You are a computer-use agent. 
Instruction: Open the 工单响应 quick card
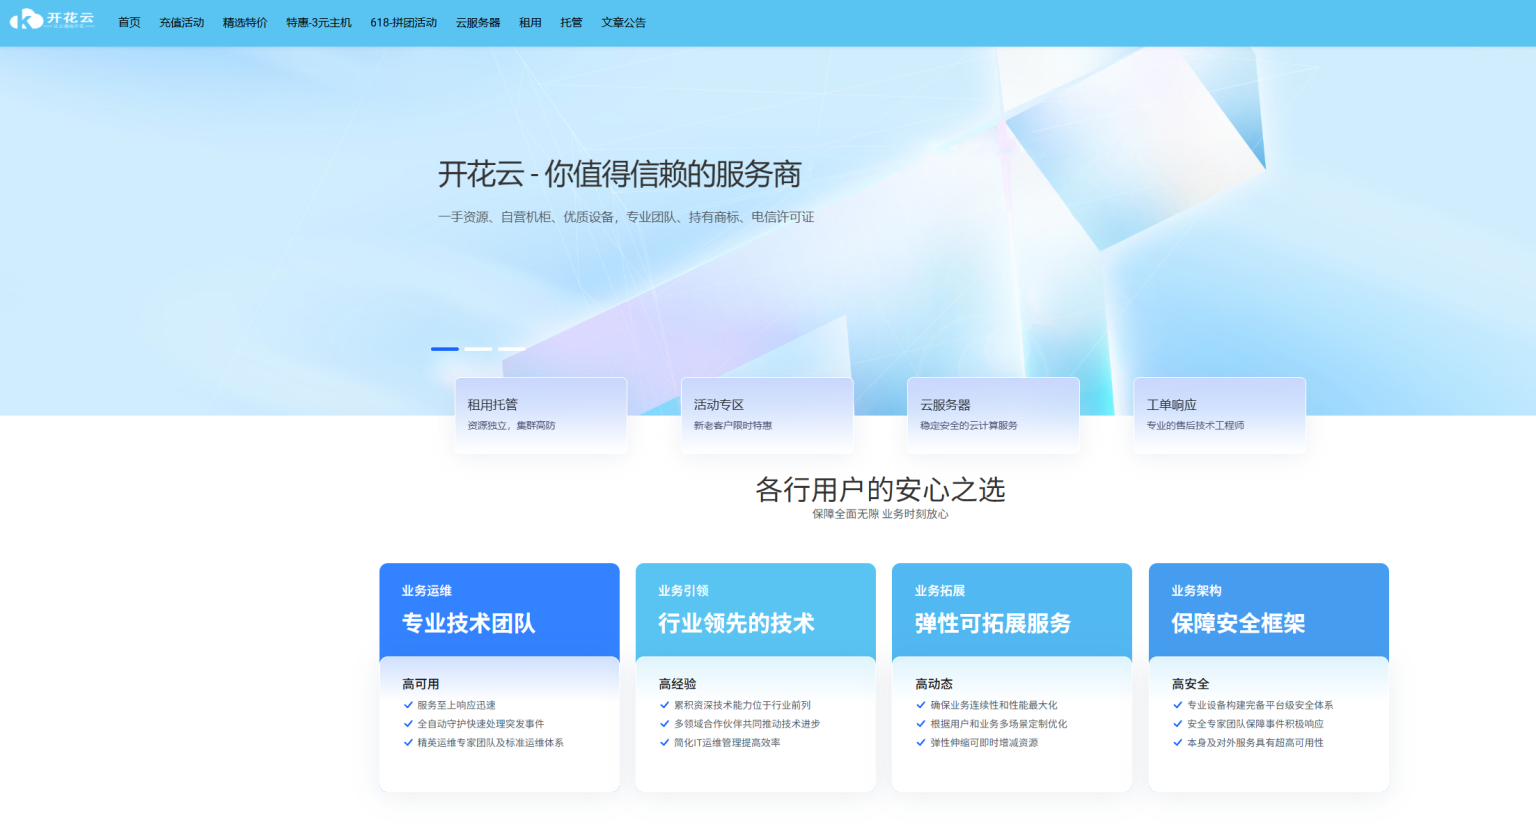pyautogui.click(x=1219, y=415)
